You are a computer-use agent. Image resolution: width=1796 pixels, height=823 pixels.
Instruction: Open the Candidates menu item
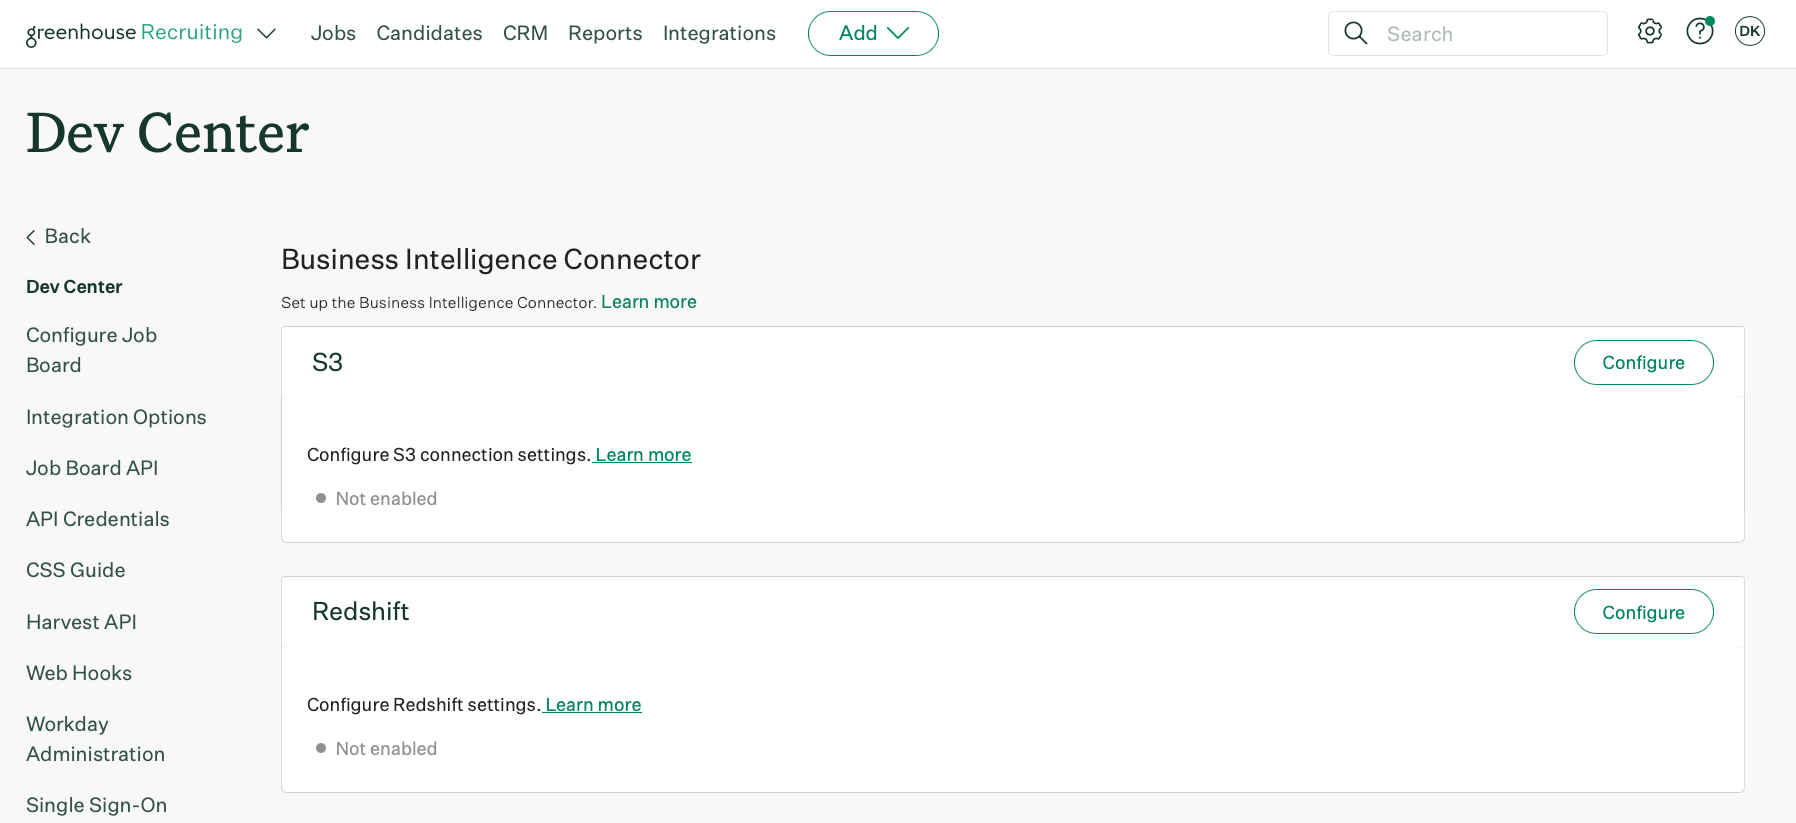[x=429, y=33]
